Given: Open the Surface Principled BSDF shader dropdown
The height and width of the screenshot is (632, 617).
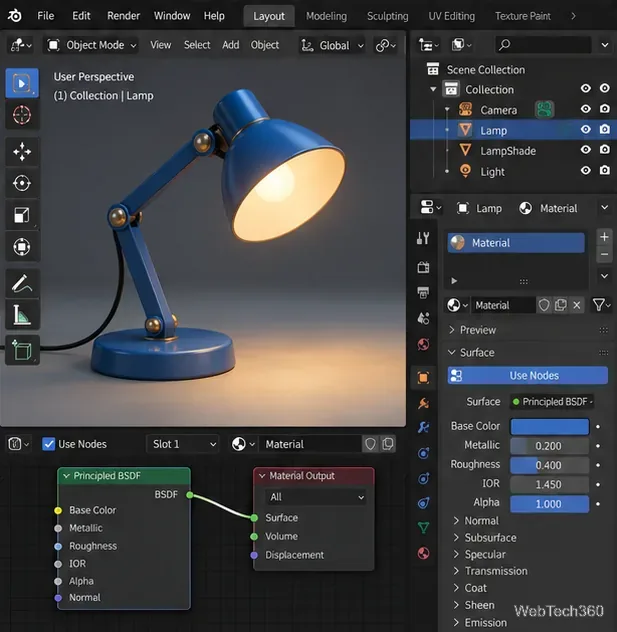Looking at the screenshot, I should pyautogui.click(x=552, y=402).
